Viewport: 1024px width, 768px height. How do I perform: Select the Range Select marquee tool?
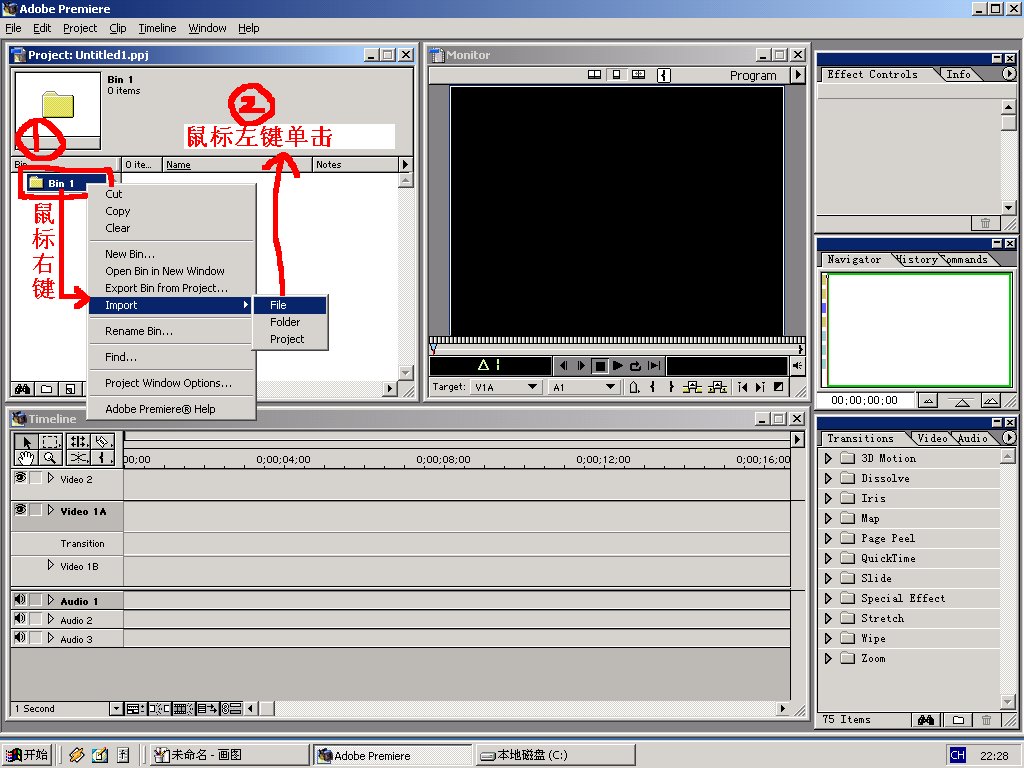(x=50, y=441)
